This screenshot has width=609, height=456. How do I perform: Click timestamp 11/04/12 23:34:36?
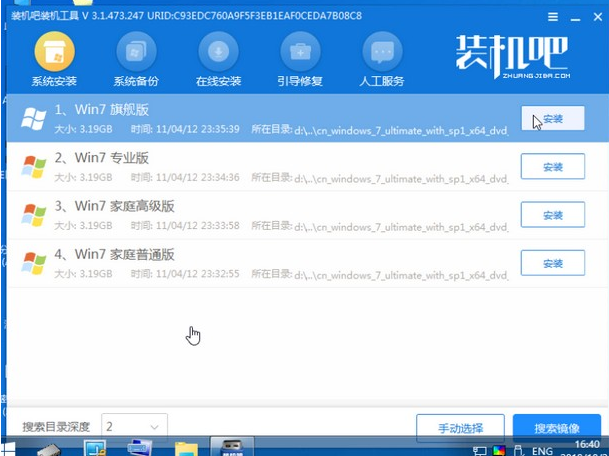197,178
